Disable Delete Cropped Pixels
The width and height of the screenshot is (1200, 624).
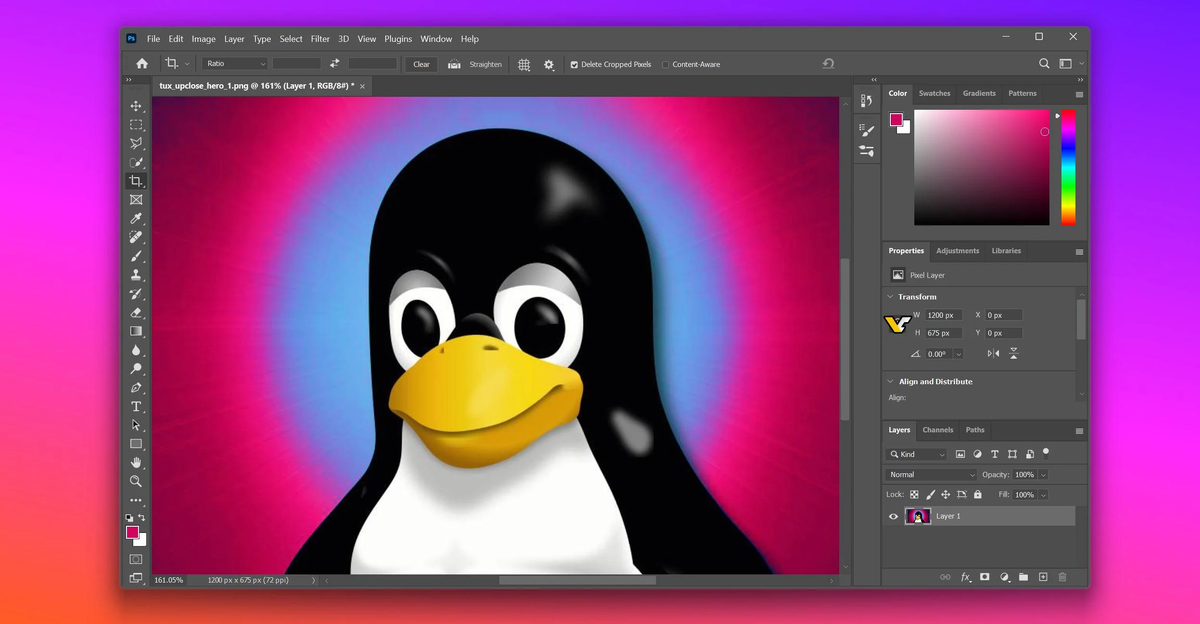coord(573,64)
